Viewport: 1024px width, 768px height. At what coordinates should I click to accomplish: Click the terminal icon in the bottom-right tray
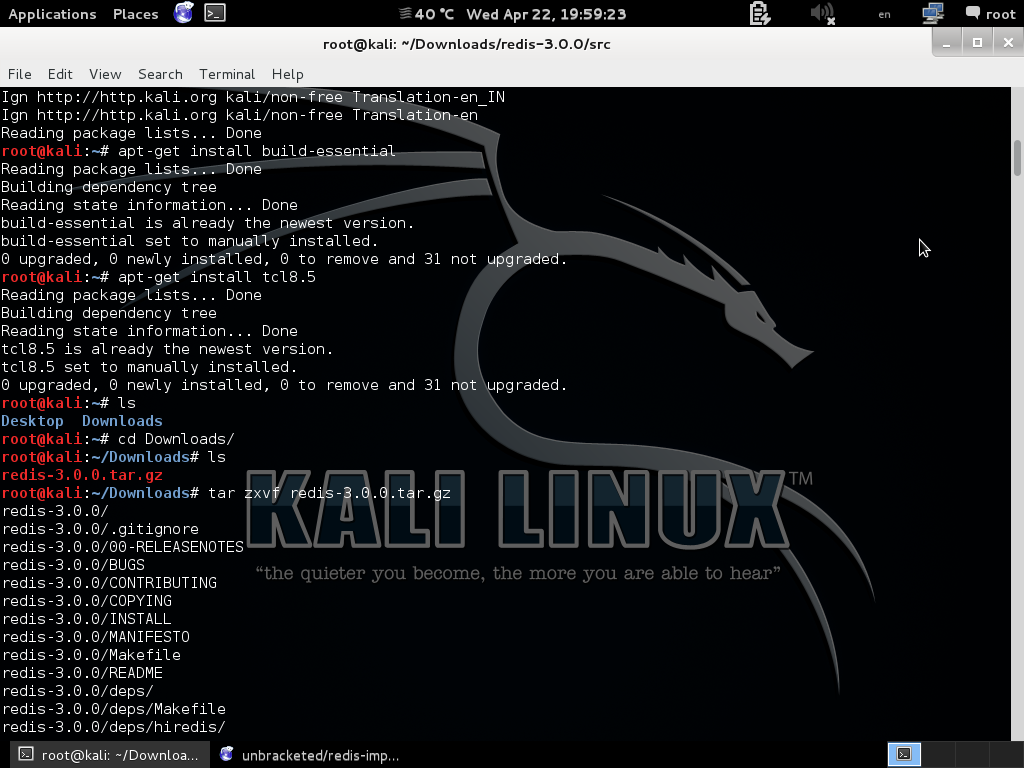click(x=904, y=754)
